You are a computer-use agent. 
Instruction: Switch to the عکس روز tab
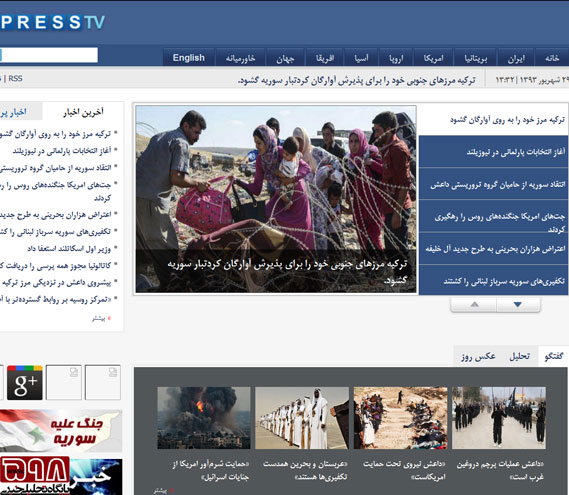click(x=478, y=356)
